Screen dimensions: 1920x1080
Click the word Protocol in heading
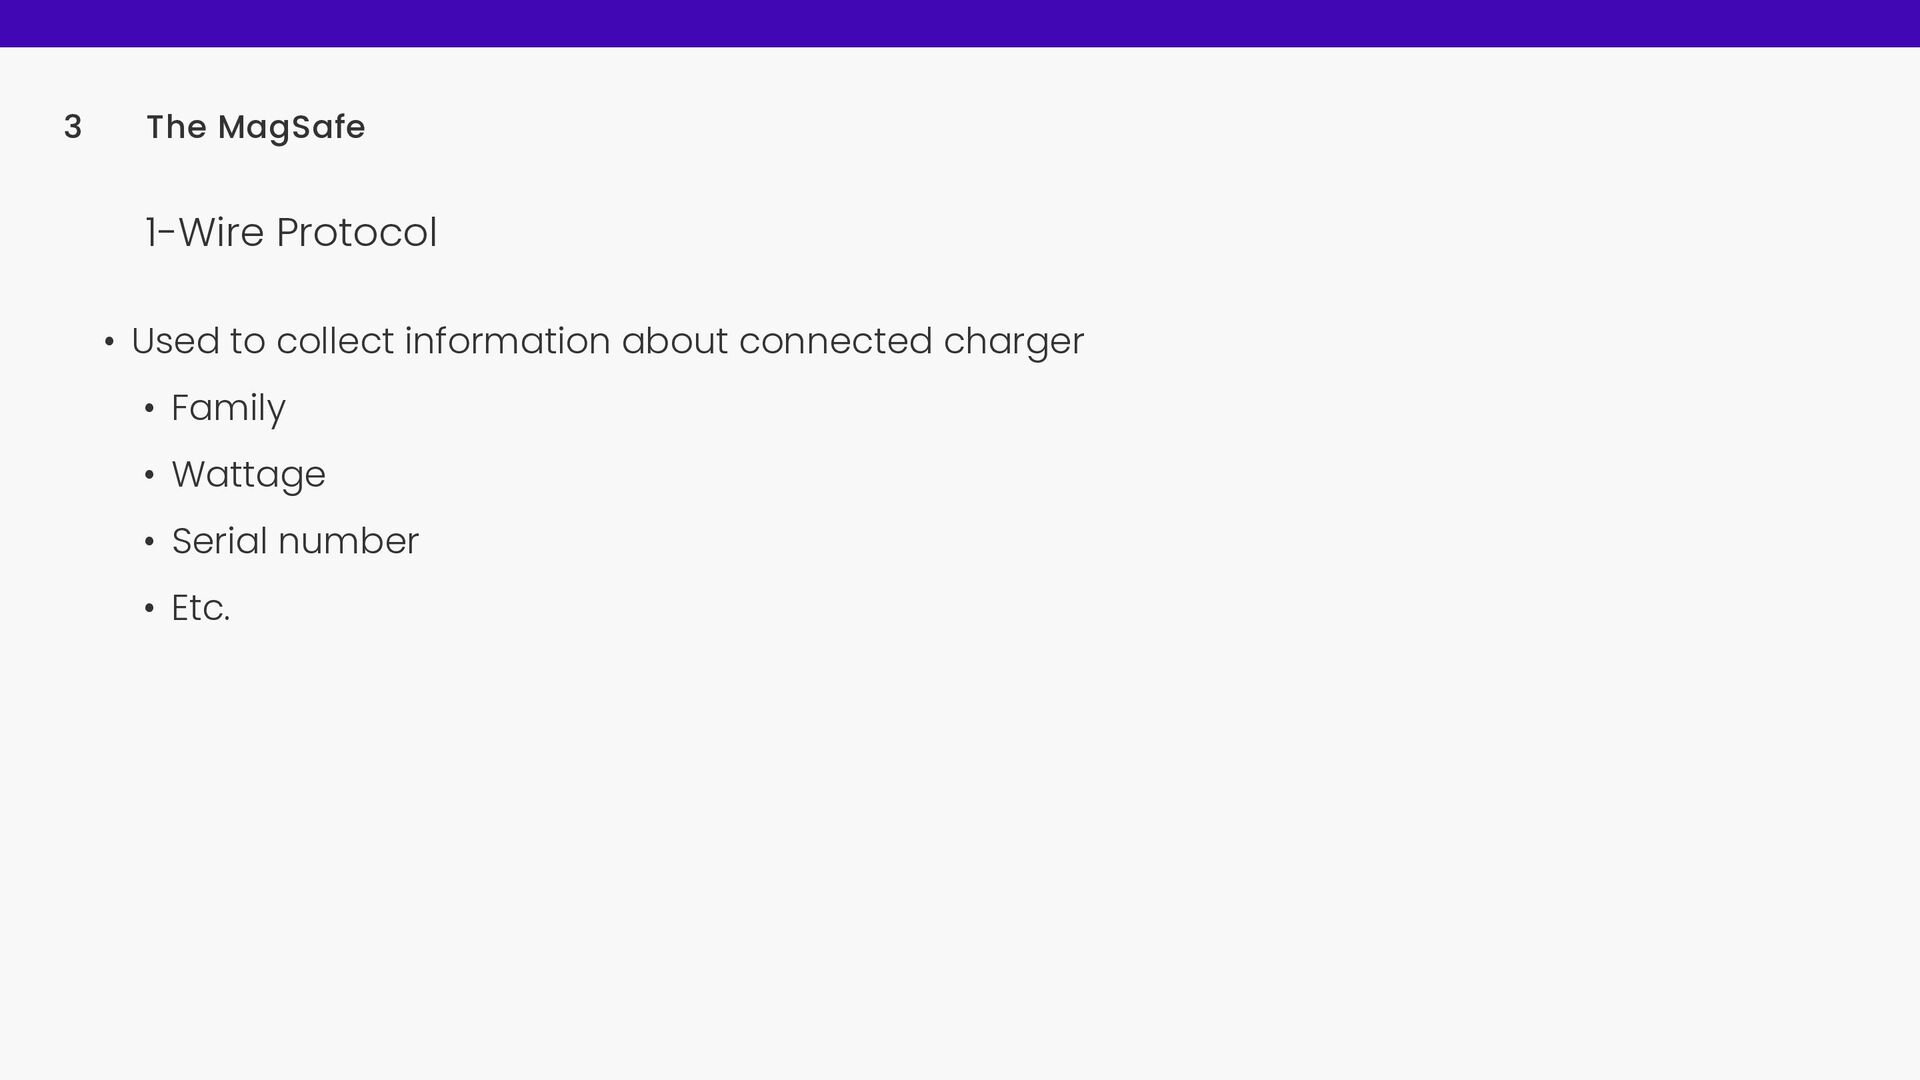[x=356, y=232]
